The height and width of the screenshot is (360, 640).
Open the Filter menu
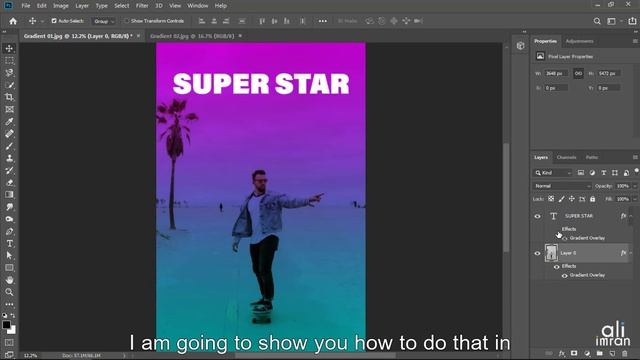point(142,6)
